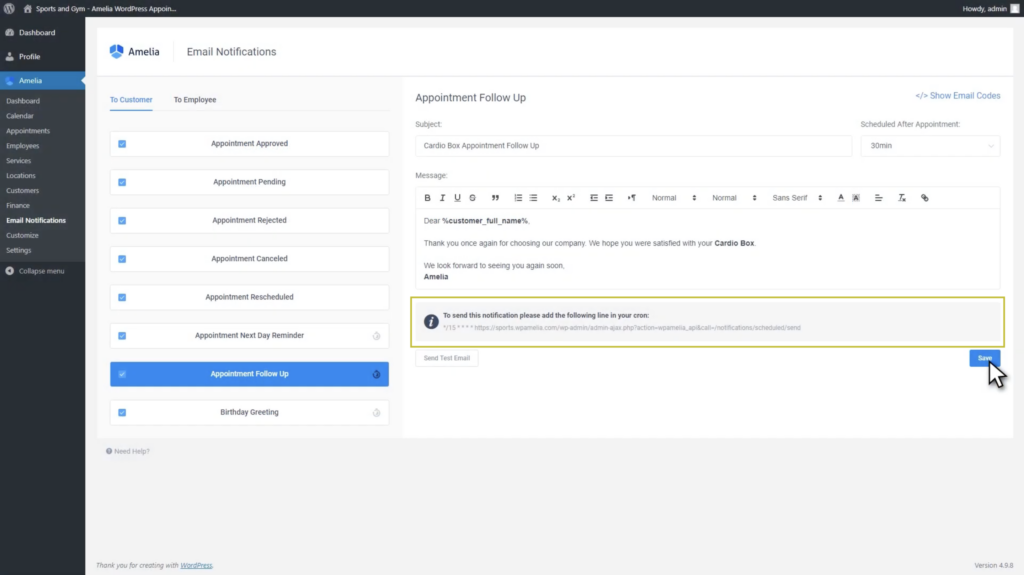Toggle the Appointment Next Day Reminder checkbox
This screenshot has width=1024, height=575.
(x=122, y=336)
